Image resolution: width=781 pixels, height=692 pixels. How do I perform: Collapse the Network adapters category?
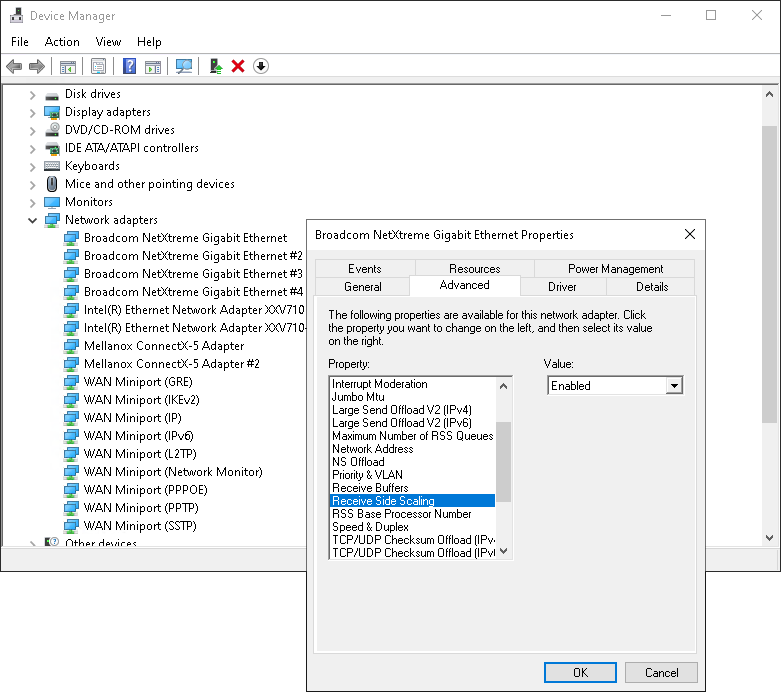[32, 220]
